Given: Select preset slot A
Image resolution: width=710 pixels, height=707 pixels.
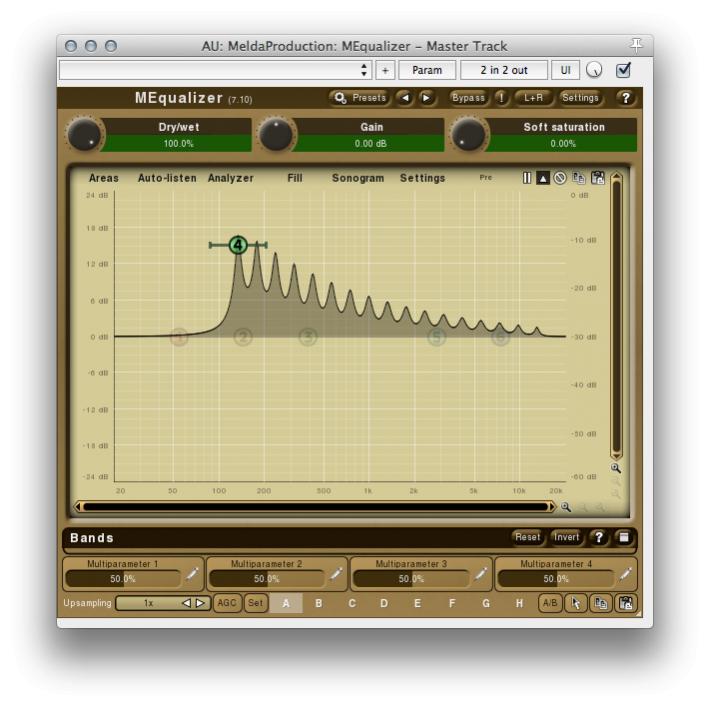Looking at the screenshot, I should [x=286, y=603].
